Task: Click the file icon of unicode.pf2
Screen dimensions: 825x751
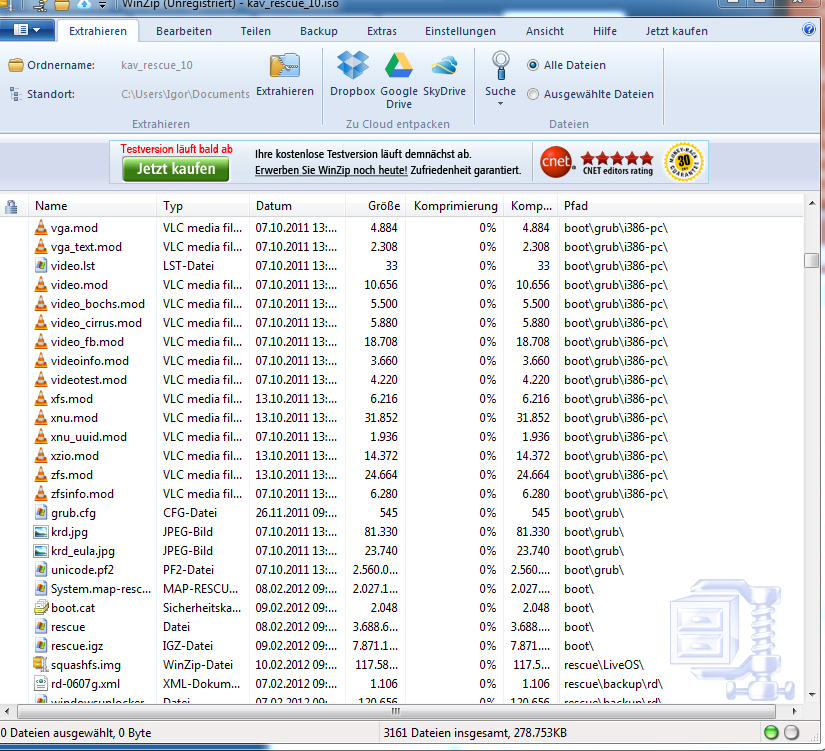Action: 41,569
